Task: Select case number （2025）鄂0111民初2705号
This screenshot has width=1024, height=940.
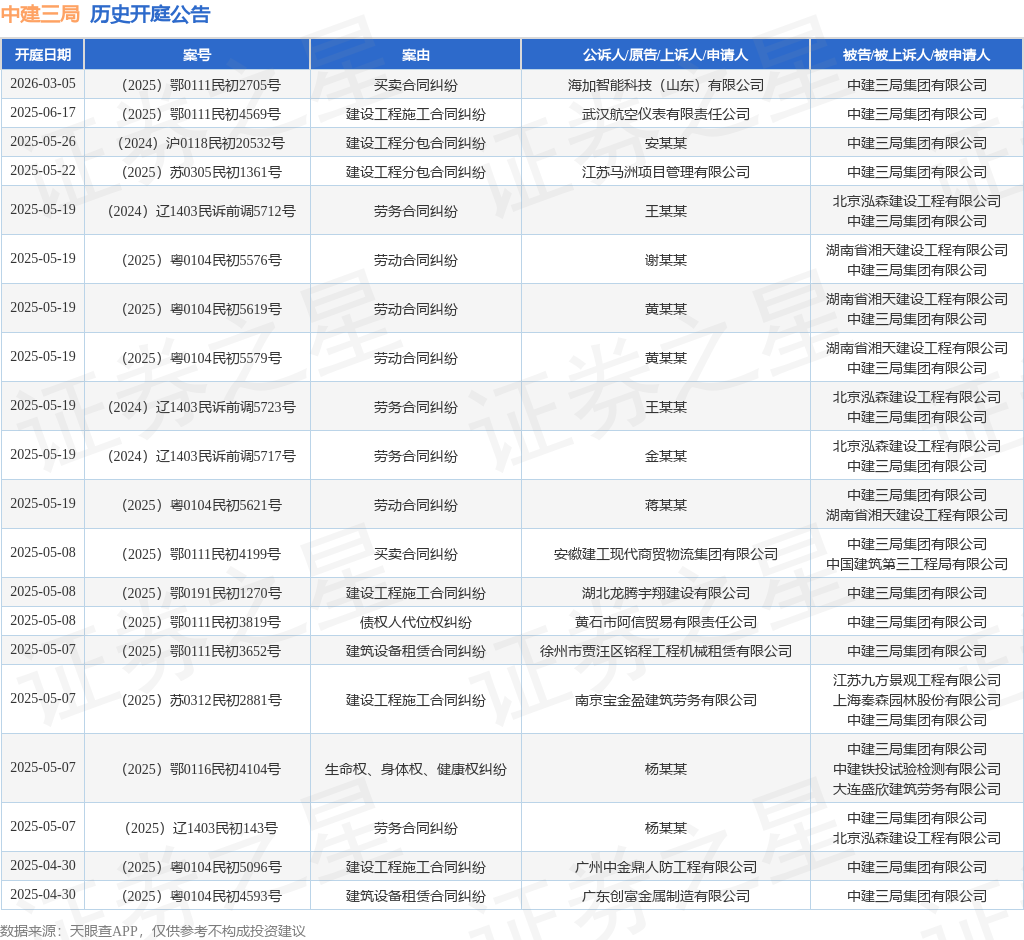Action: (197, 85)
